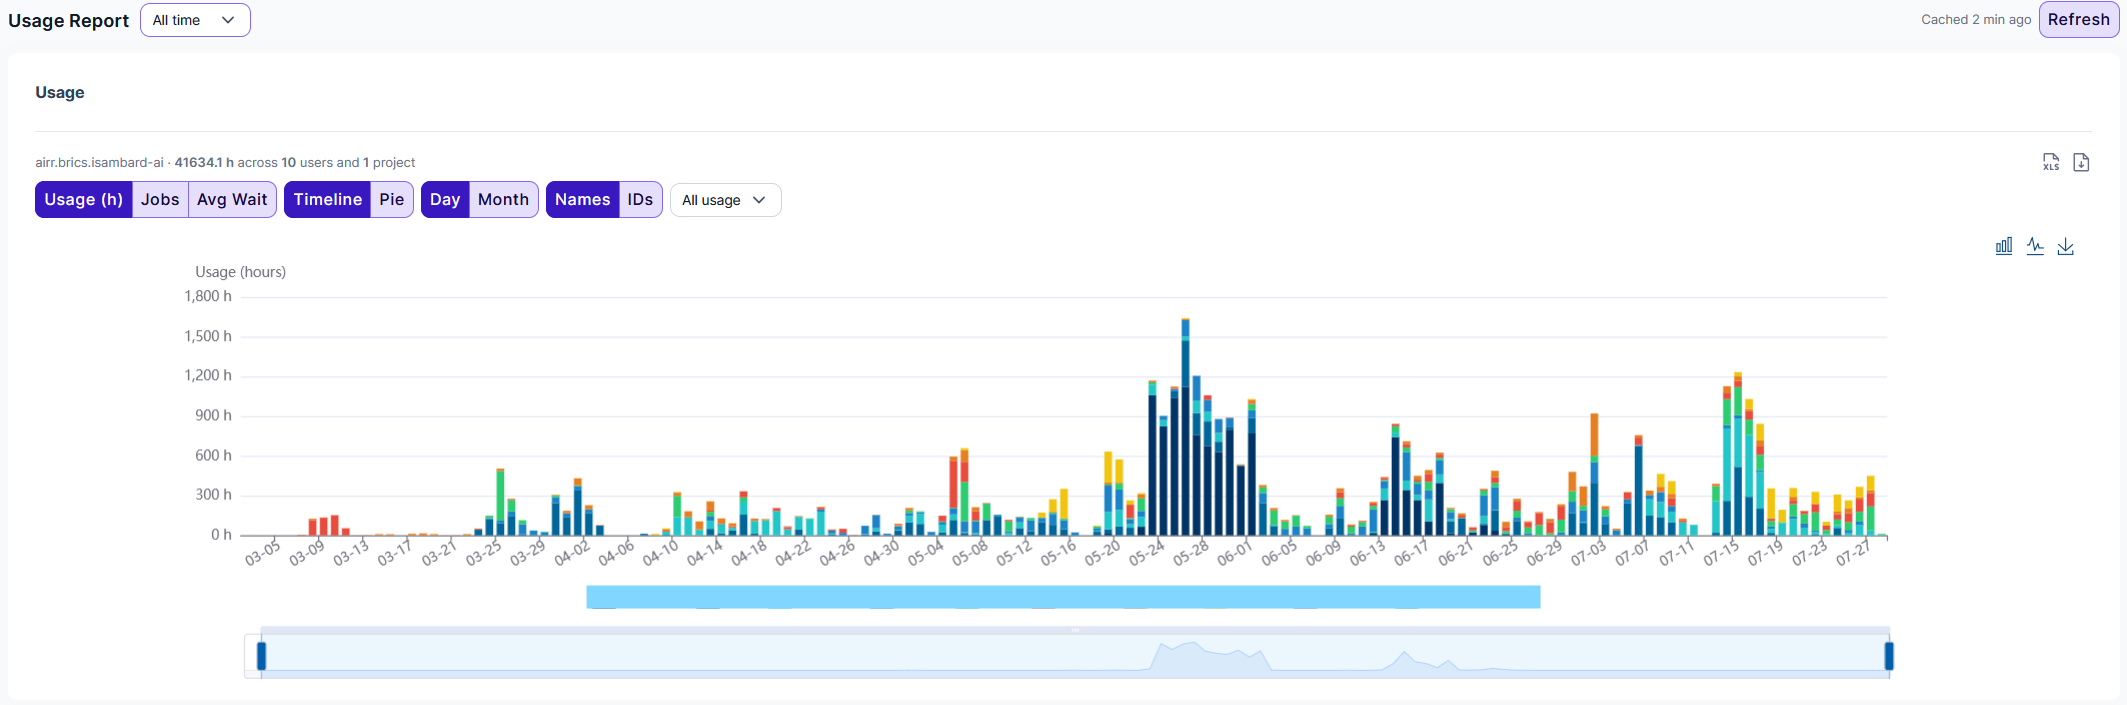Show user IDs in chart
Screen dimensions: 2127x705
tap(640, 200)
